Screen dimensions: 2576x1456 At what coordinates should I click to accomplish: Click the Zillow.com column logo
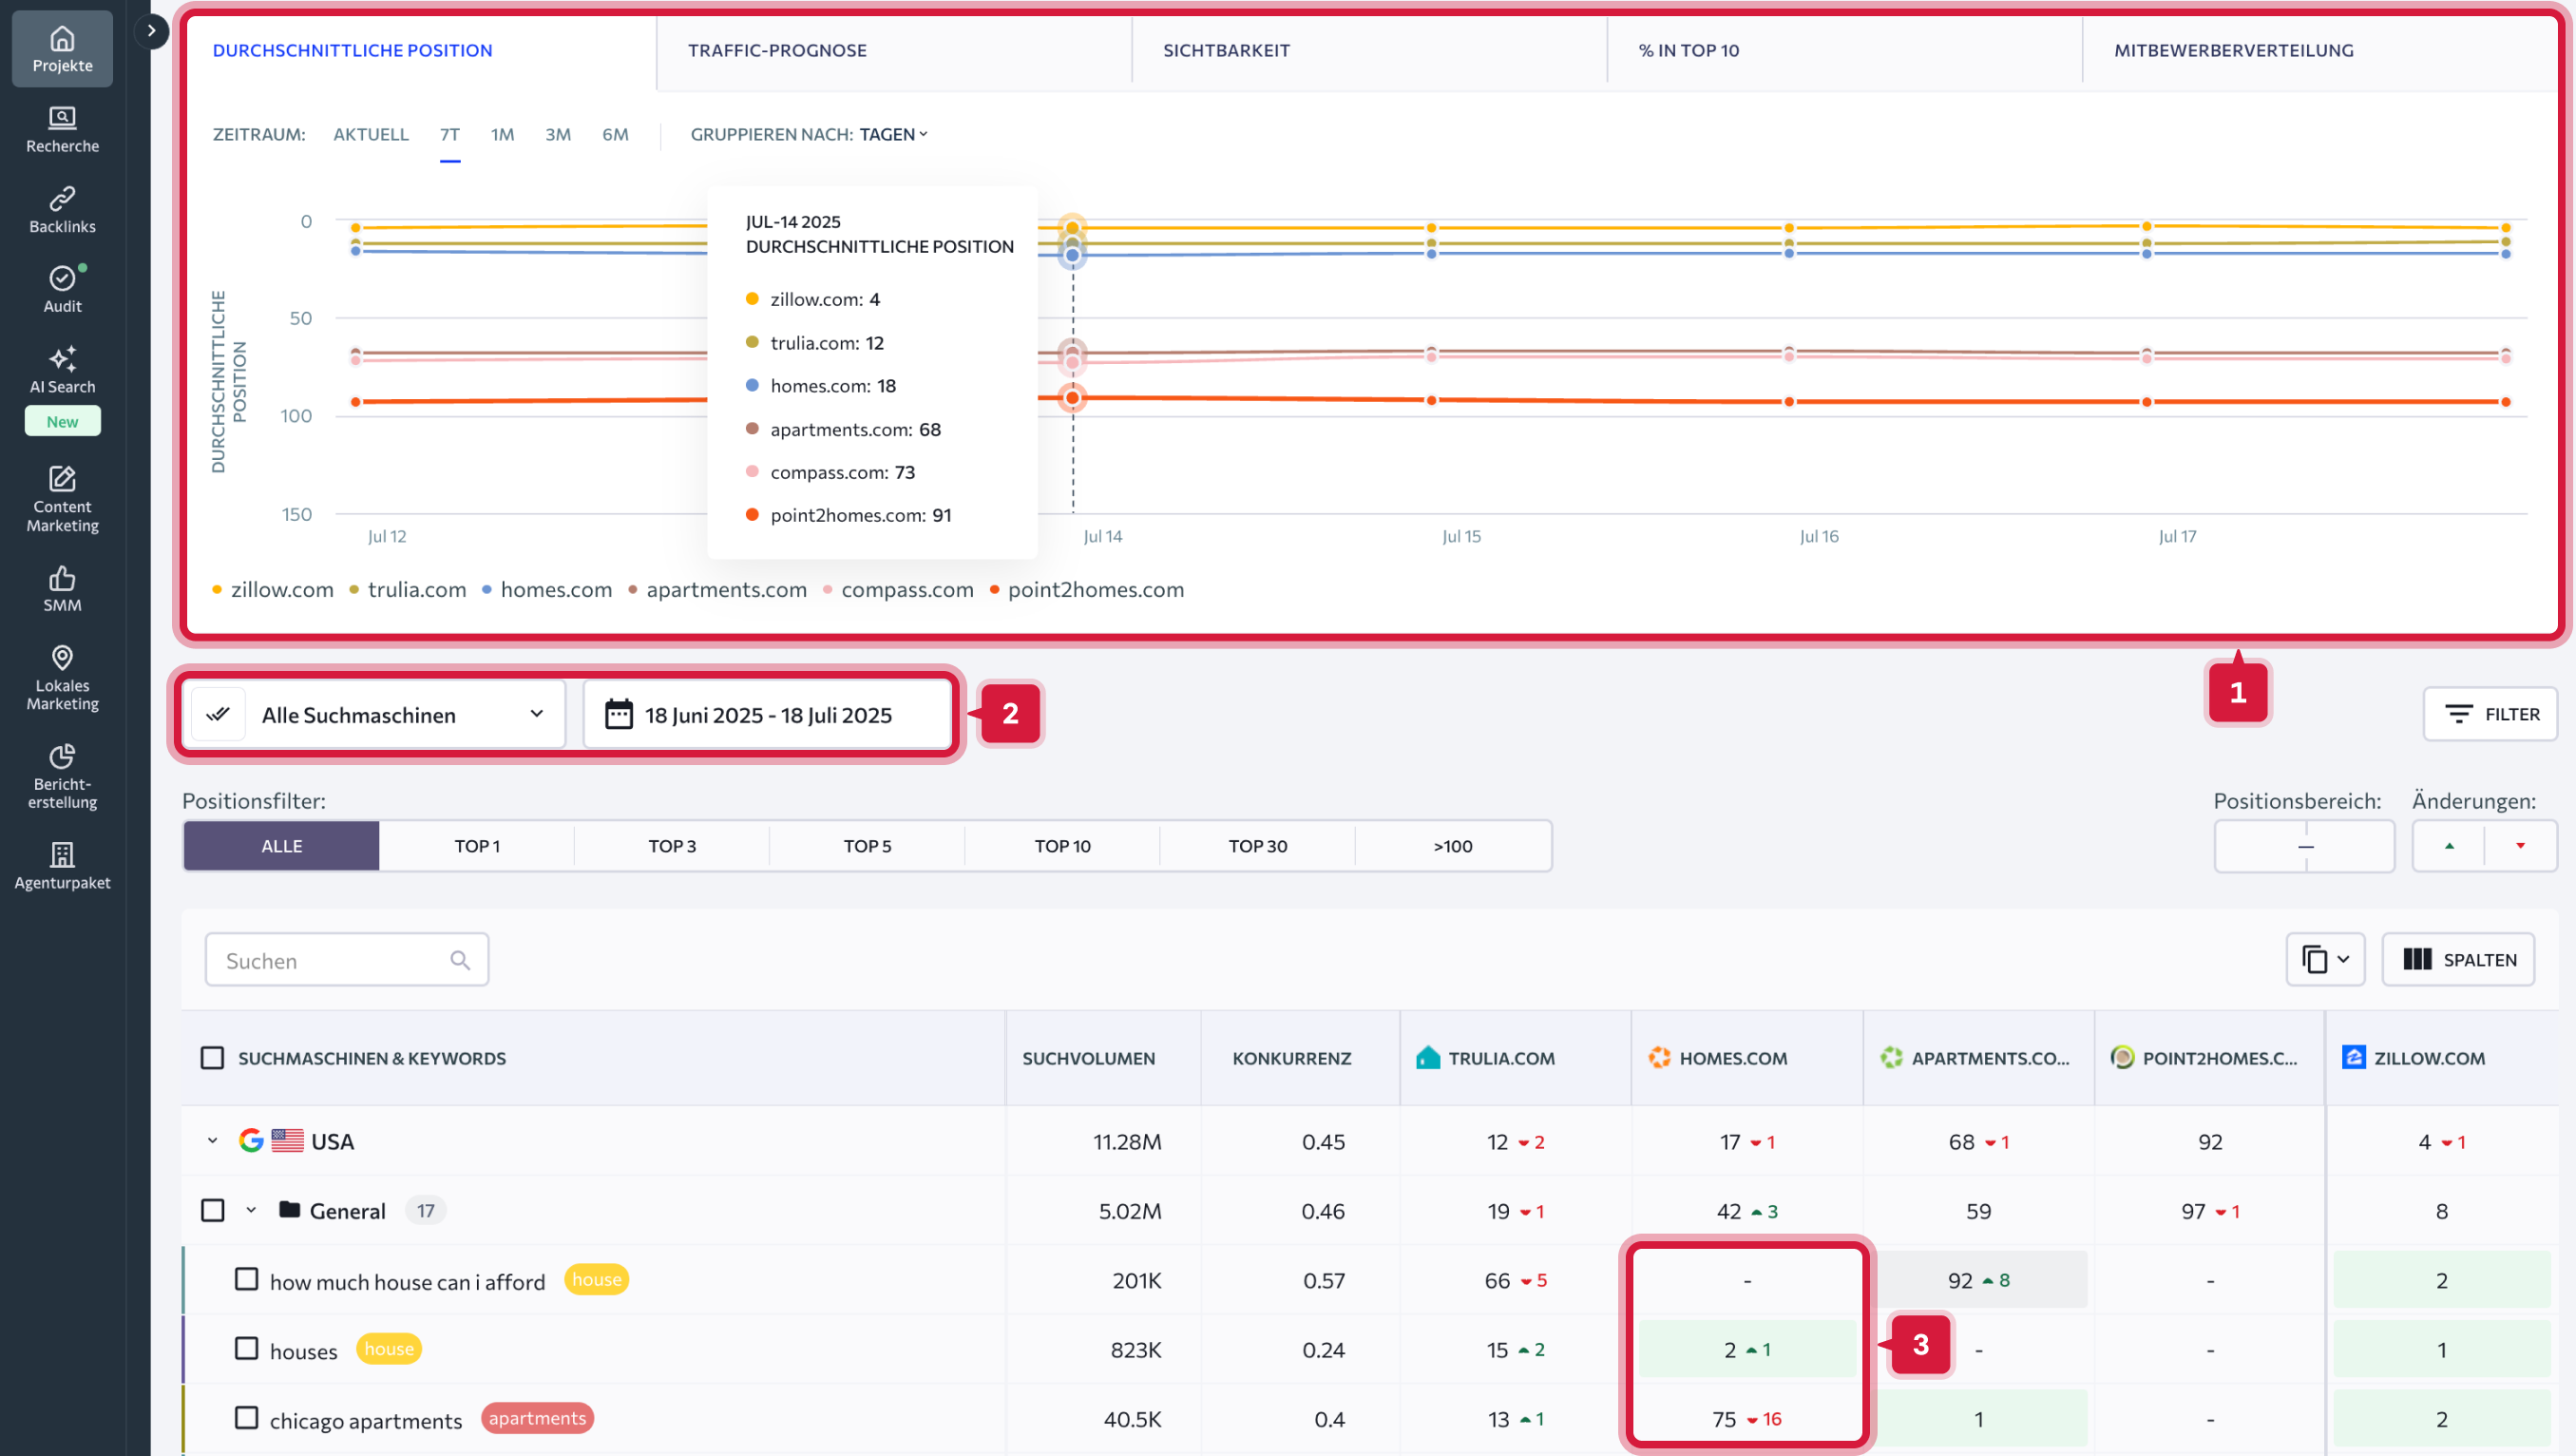[x=2354, y=1057]
